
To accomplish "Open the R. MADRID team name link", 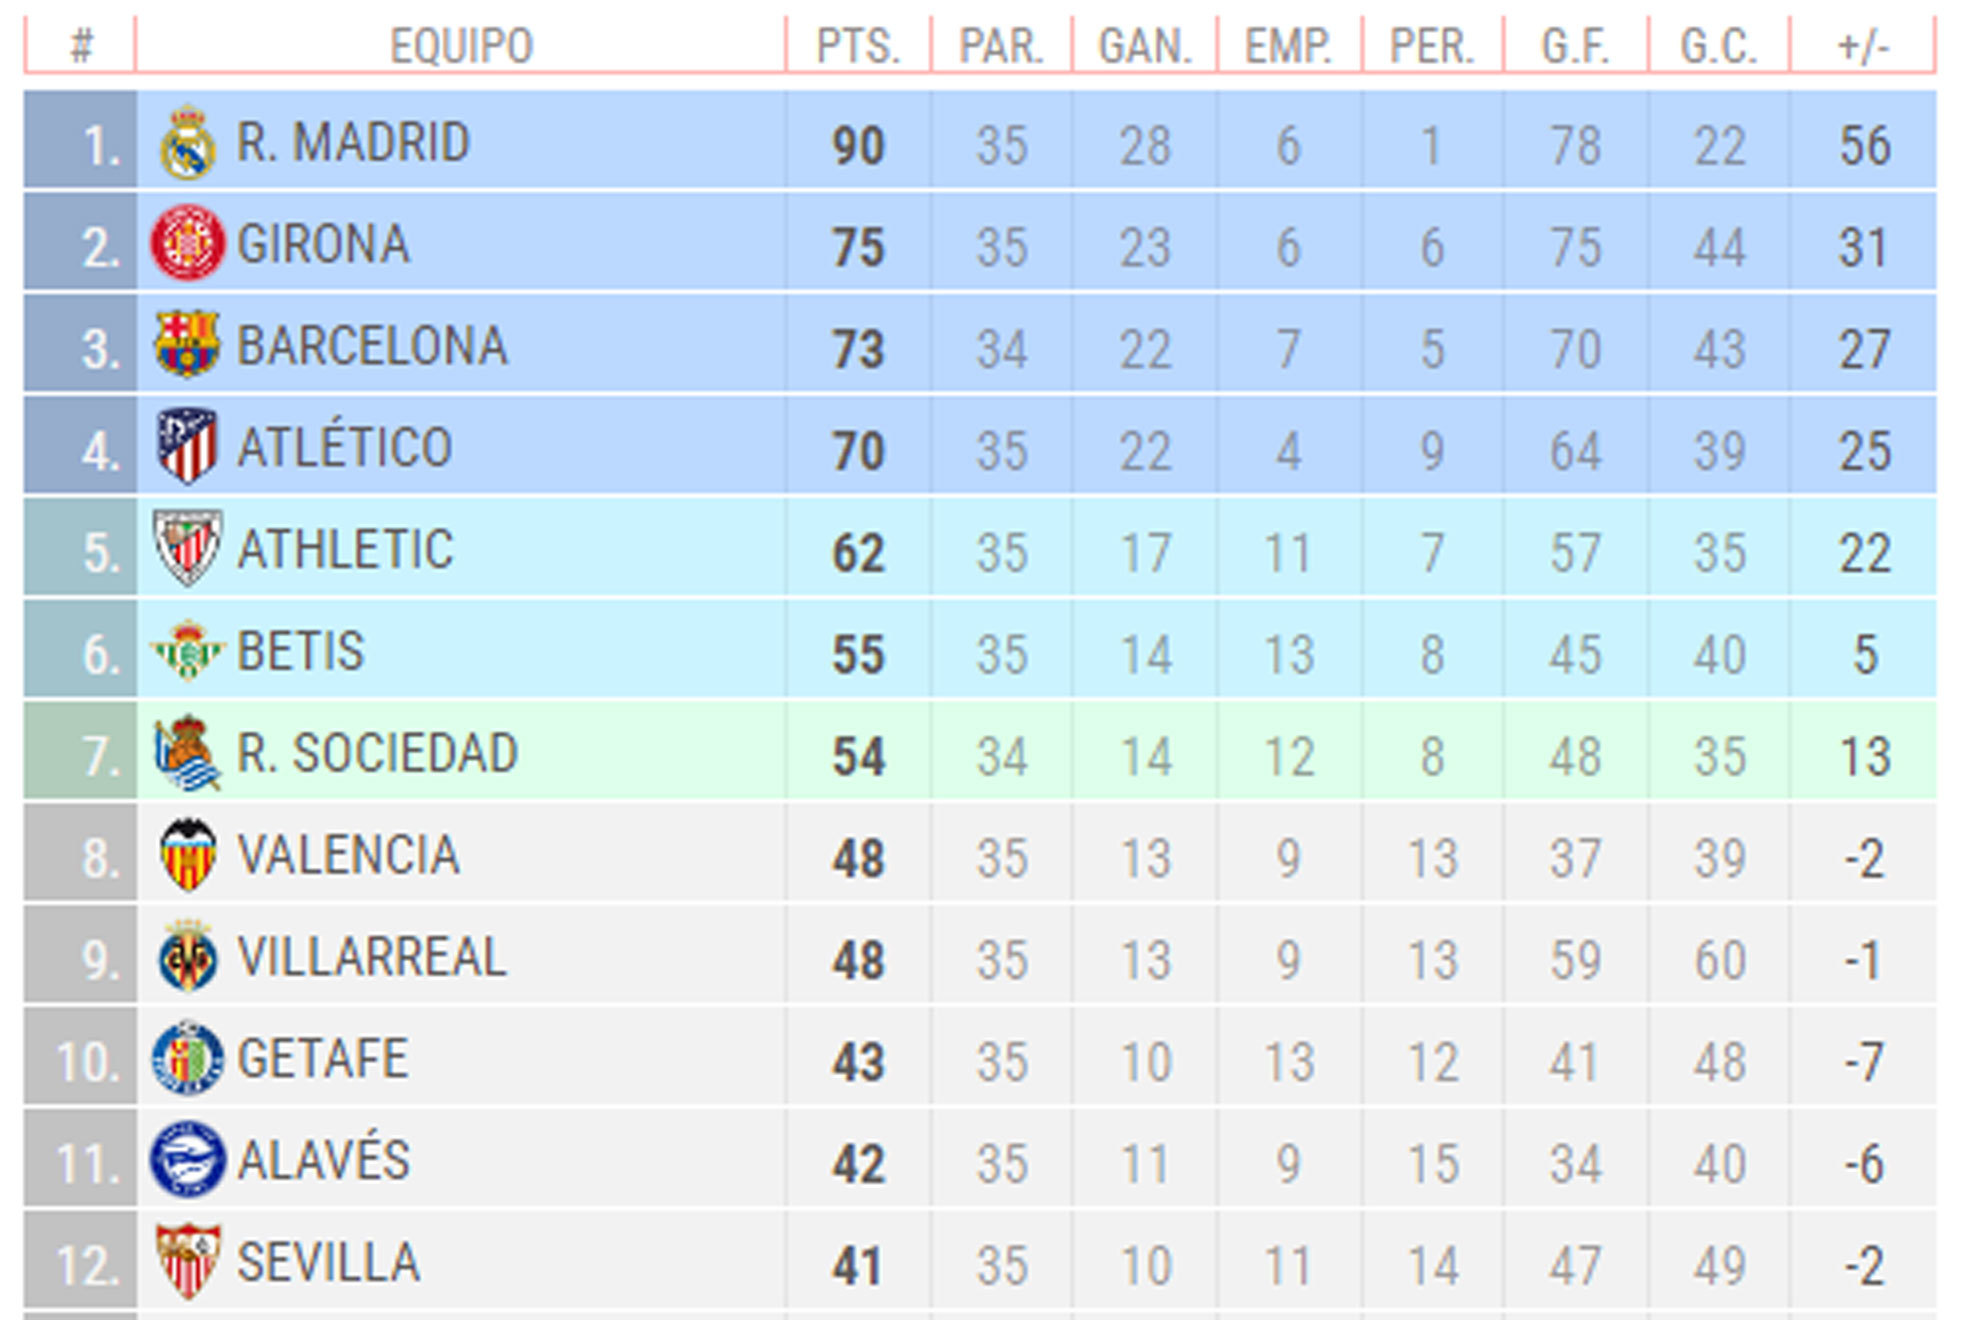I will [x=353, y=143].
